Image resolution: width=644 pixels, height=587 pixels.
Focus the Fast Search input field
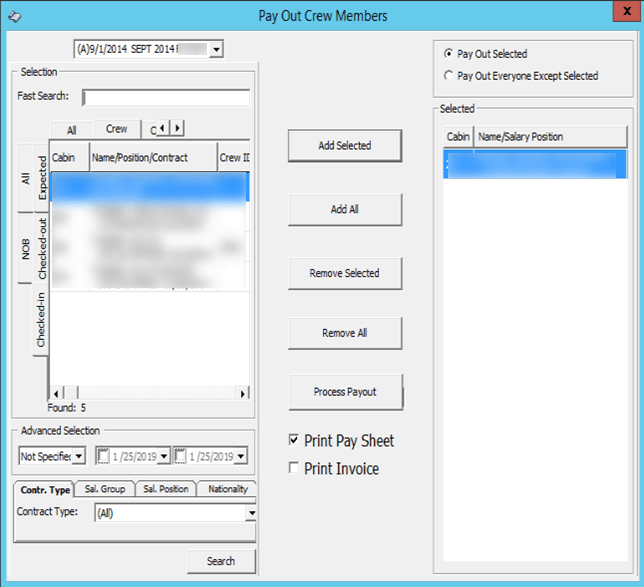pos(166,97)
